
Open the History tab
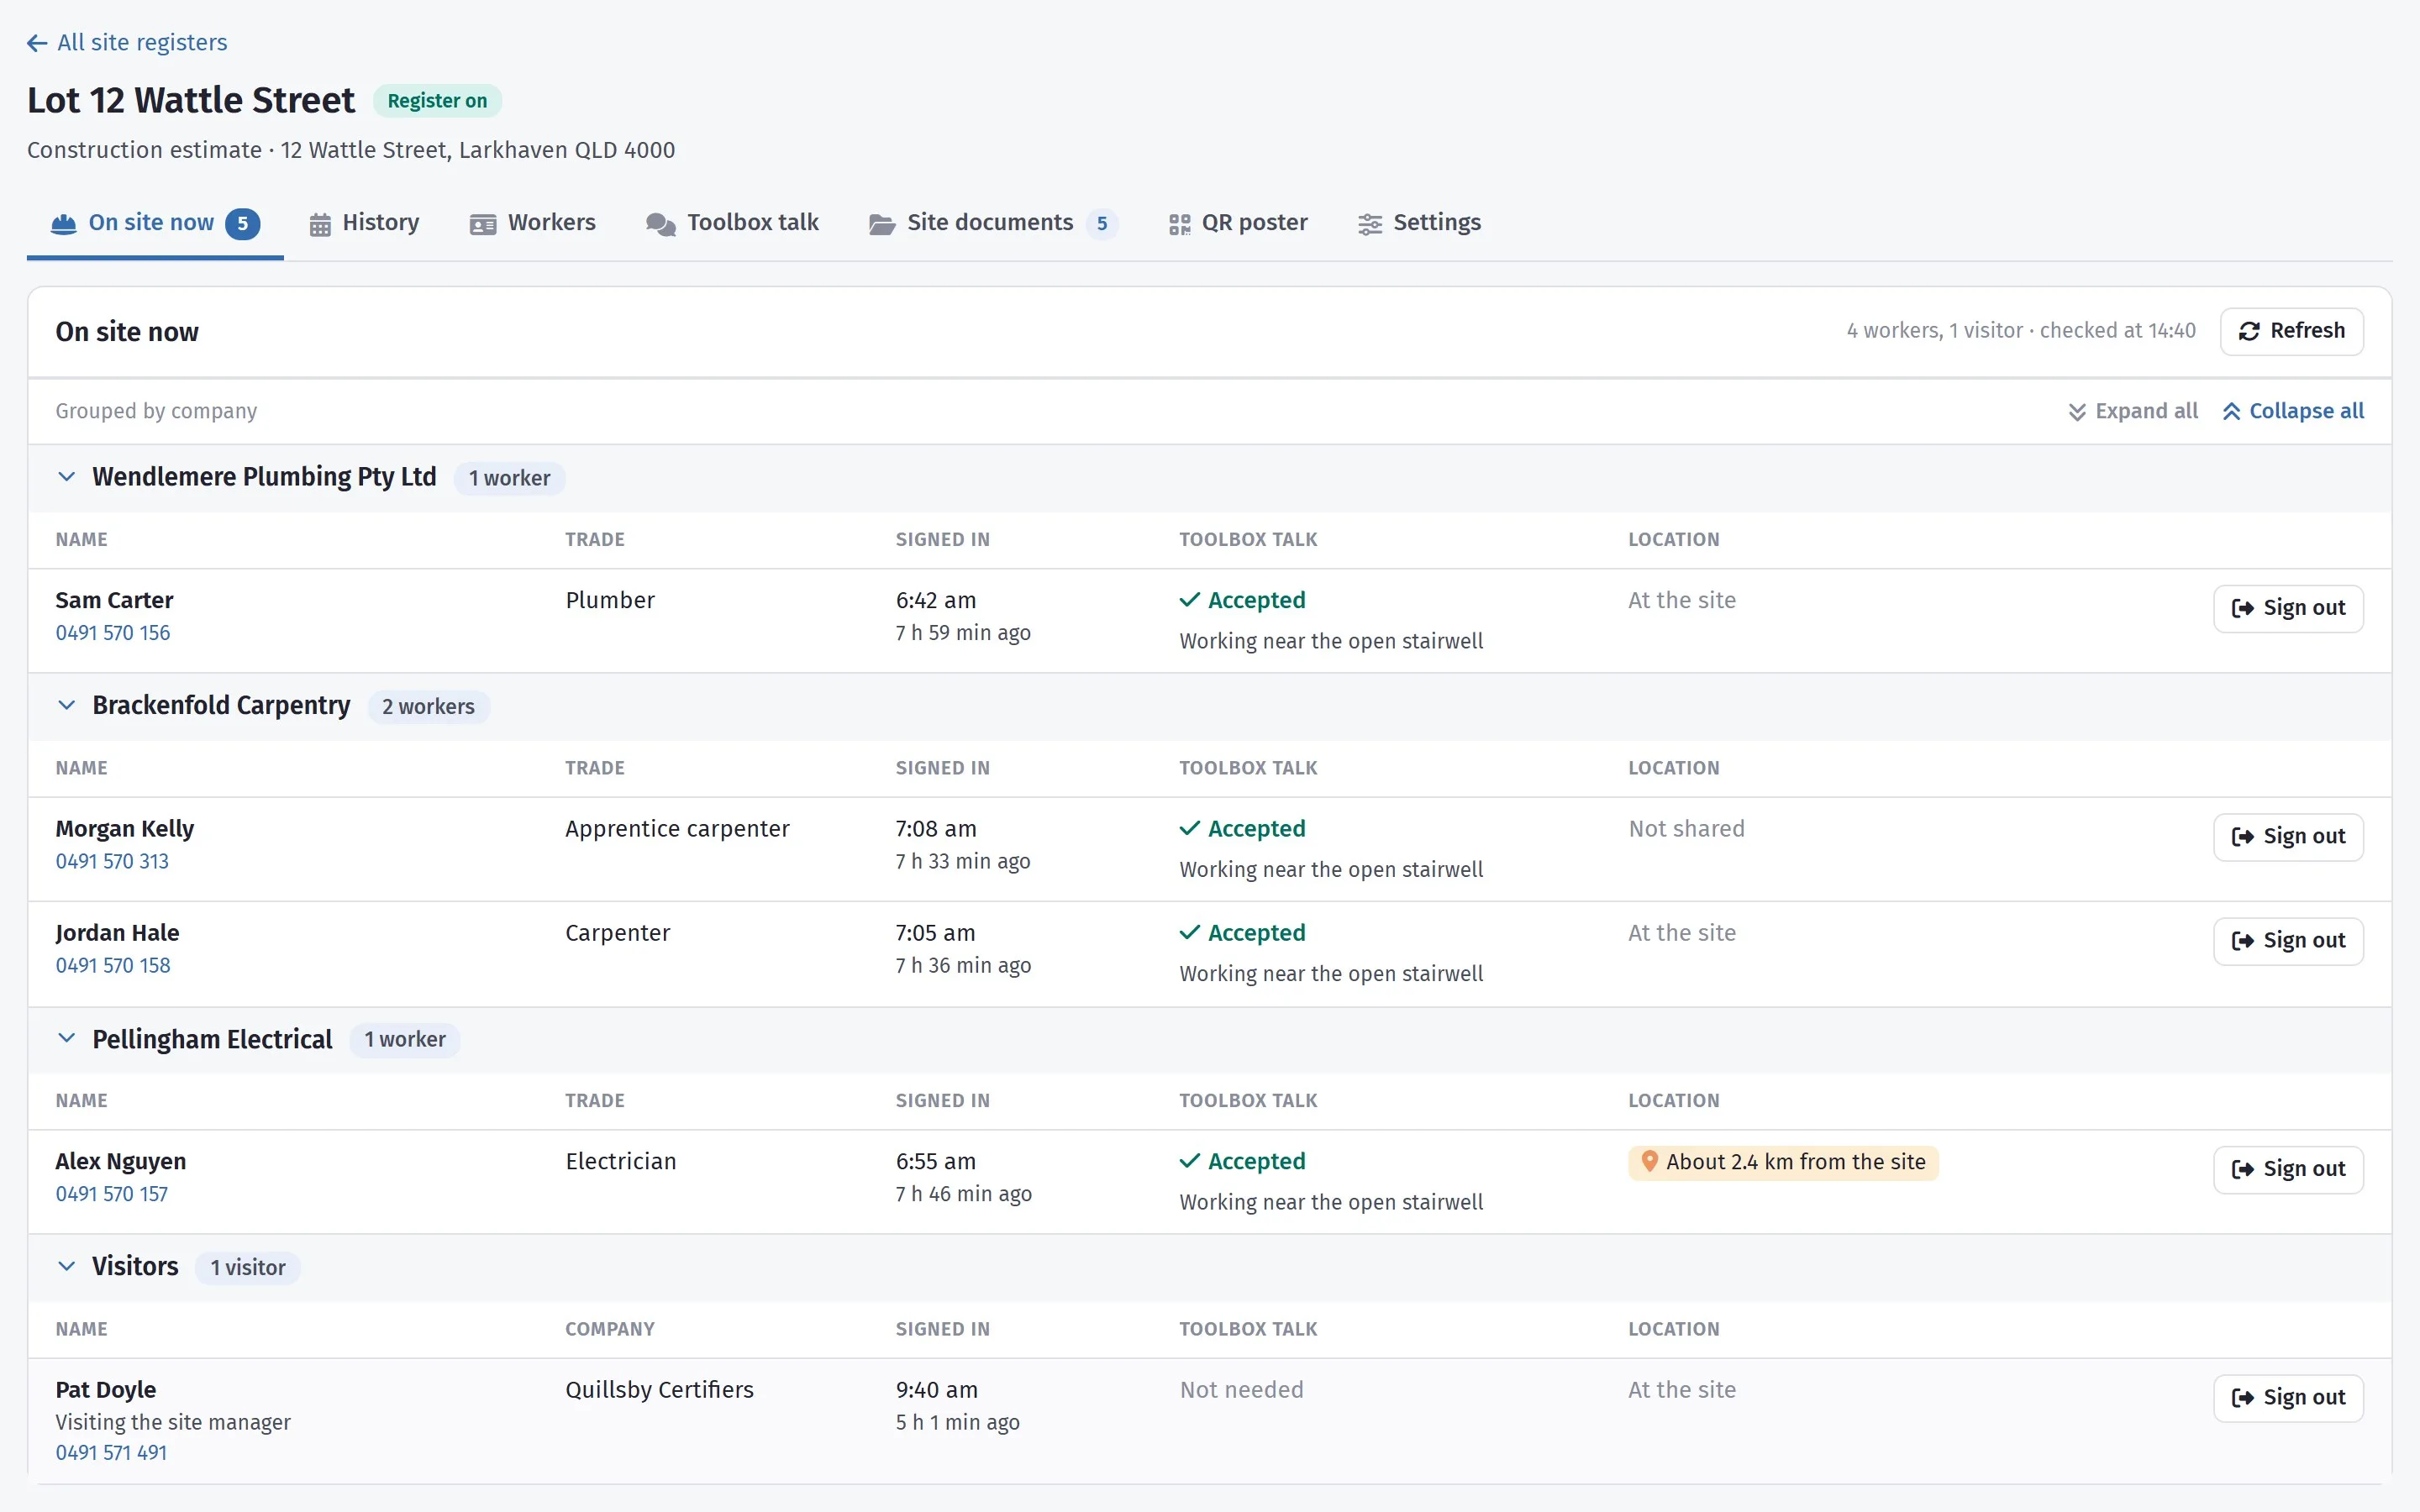coord(364,223)
